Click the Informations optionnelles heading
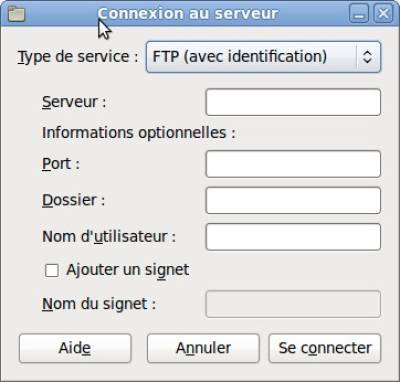Viewport: 400px width, 382px height. (139, 133)
